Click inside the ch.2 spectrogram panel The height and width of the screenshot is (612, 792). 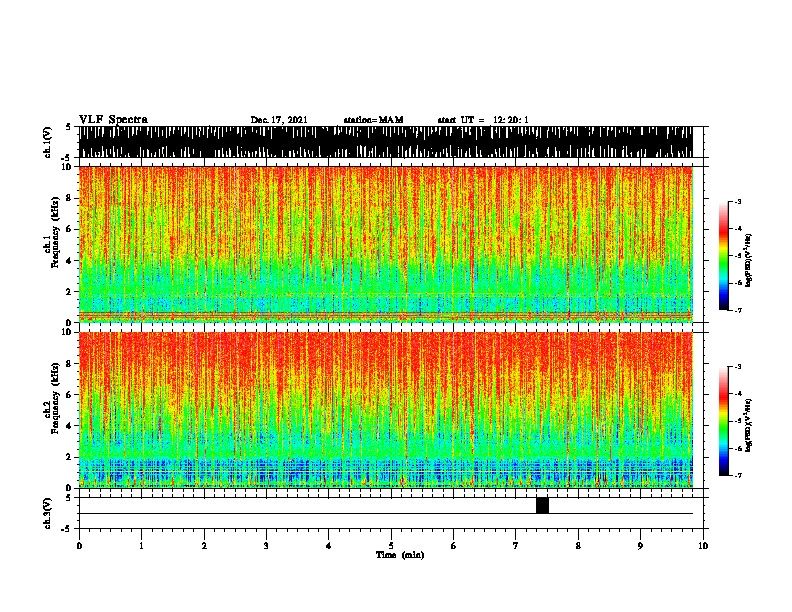click(x=386, y=410)
